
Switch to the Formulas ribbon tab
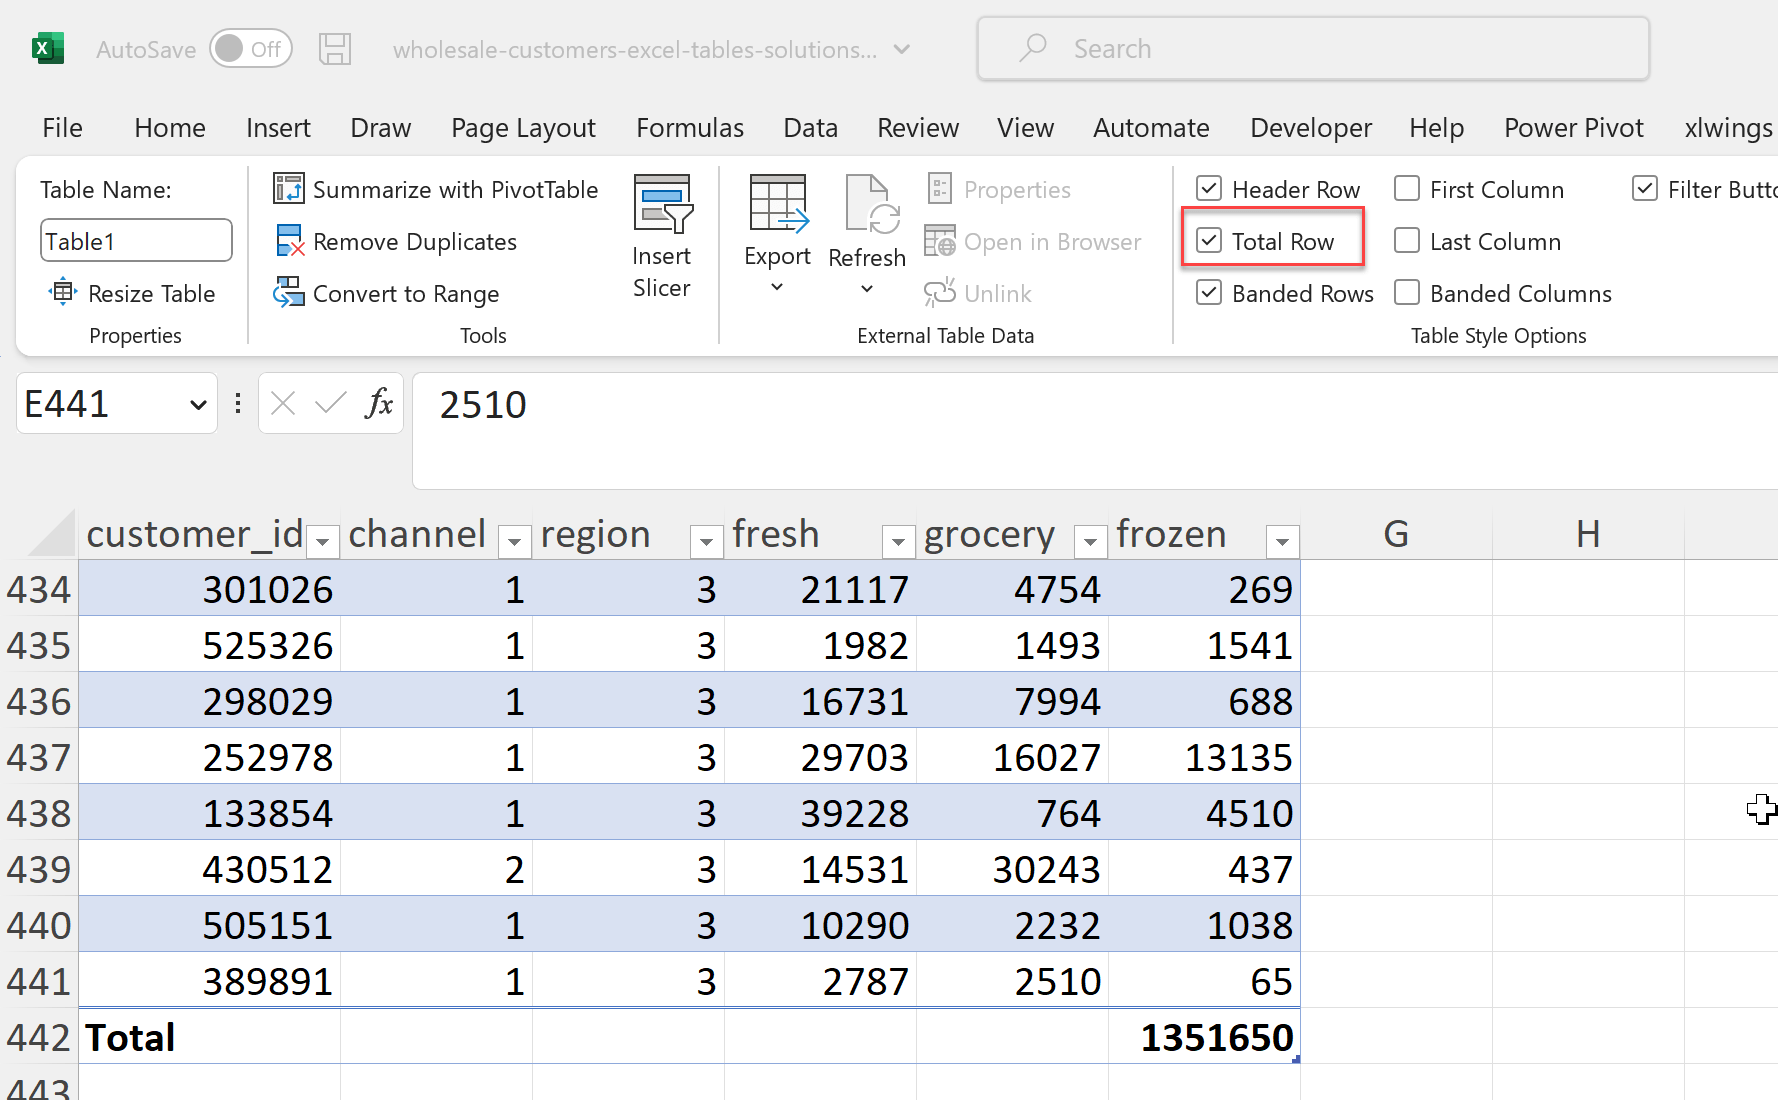coord(689,128)
